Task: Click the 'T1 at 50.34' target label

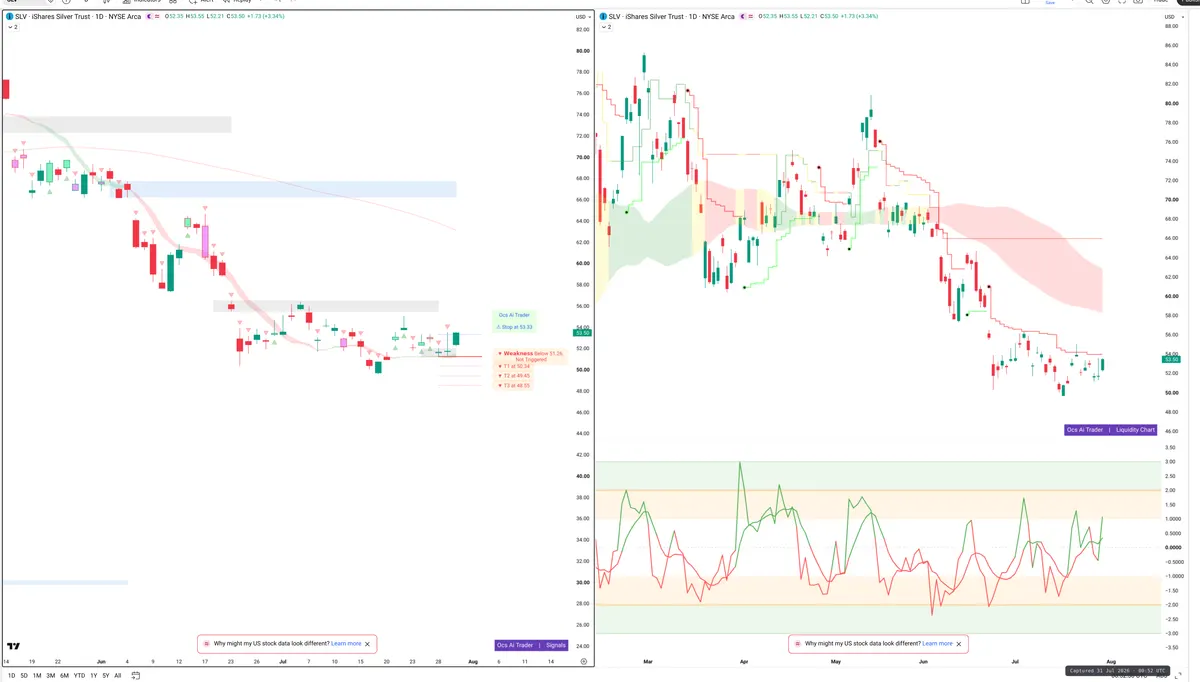Action: click(514, 366)
